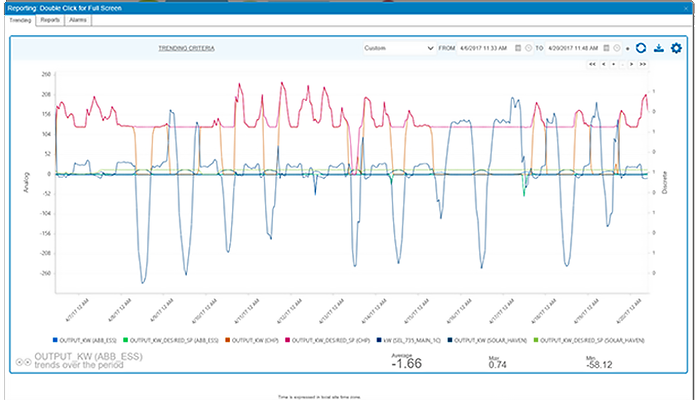Step back with the single-left arrow
Image resolution: width=700 pixels, height=400 pixels.
click(x=604, y=64)
